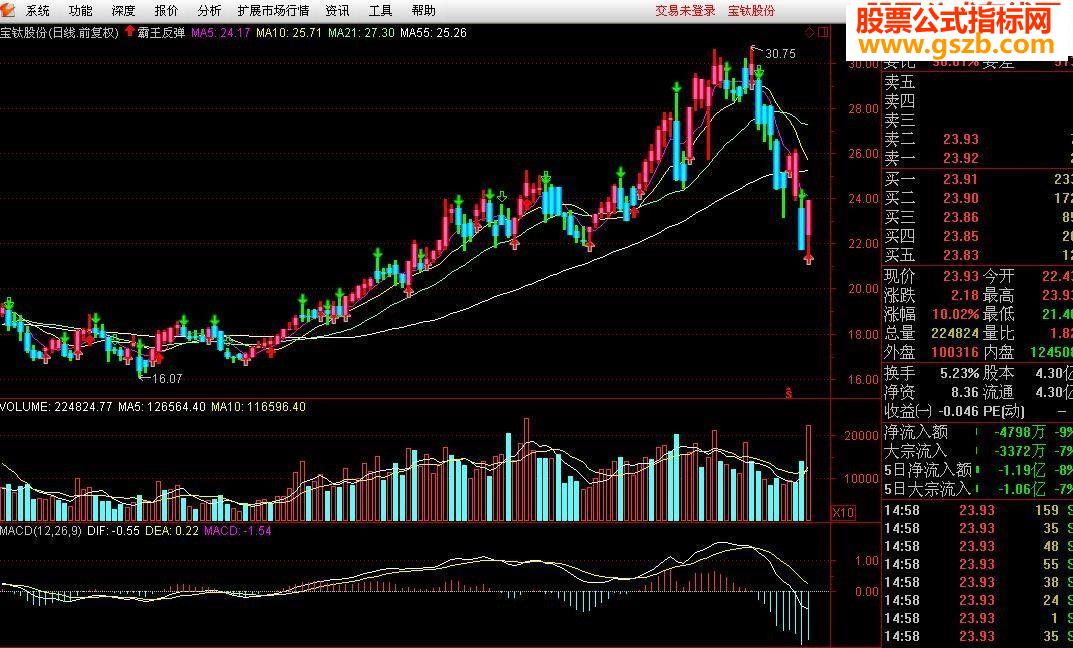1073x648 pixels.
Task: Click the red buy arrow at latest candle
Action: tap(809, 258)
